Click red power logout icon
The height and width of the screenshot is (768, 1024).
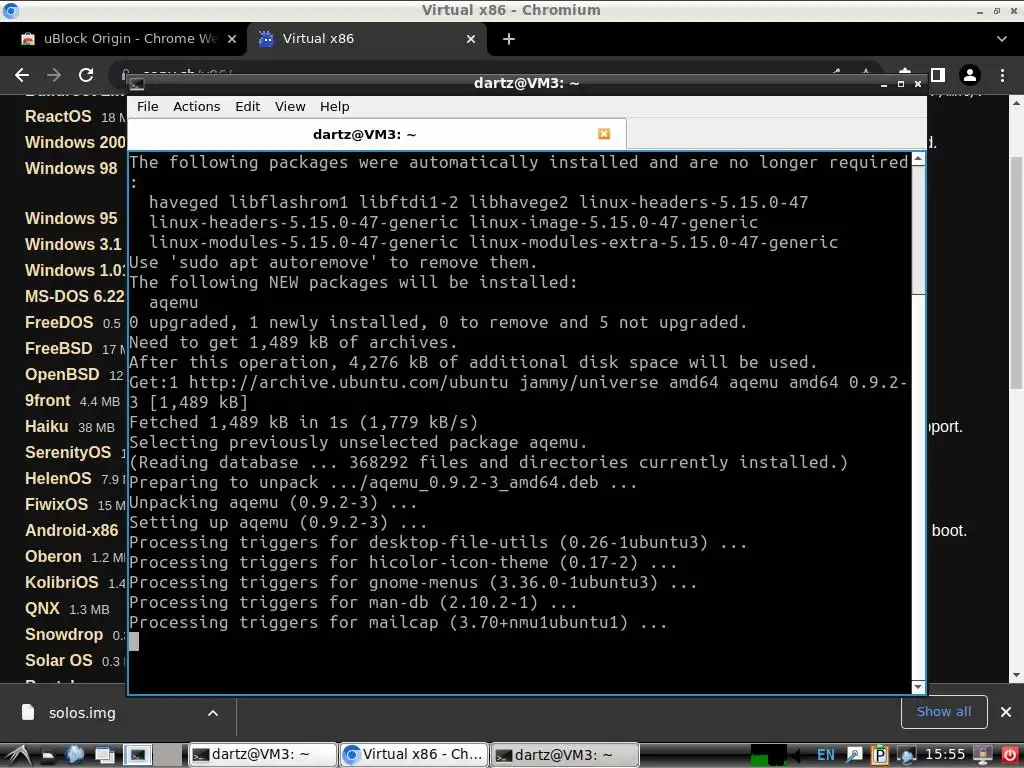tap(1009, 755)
